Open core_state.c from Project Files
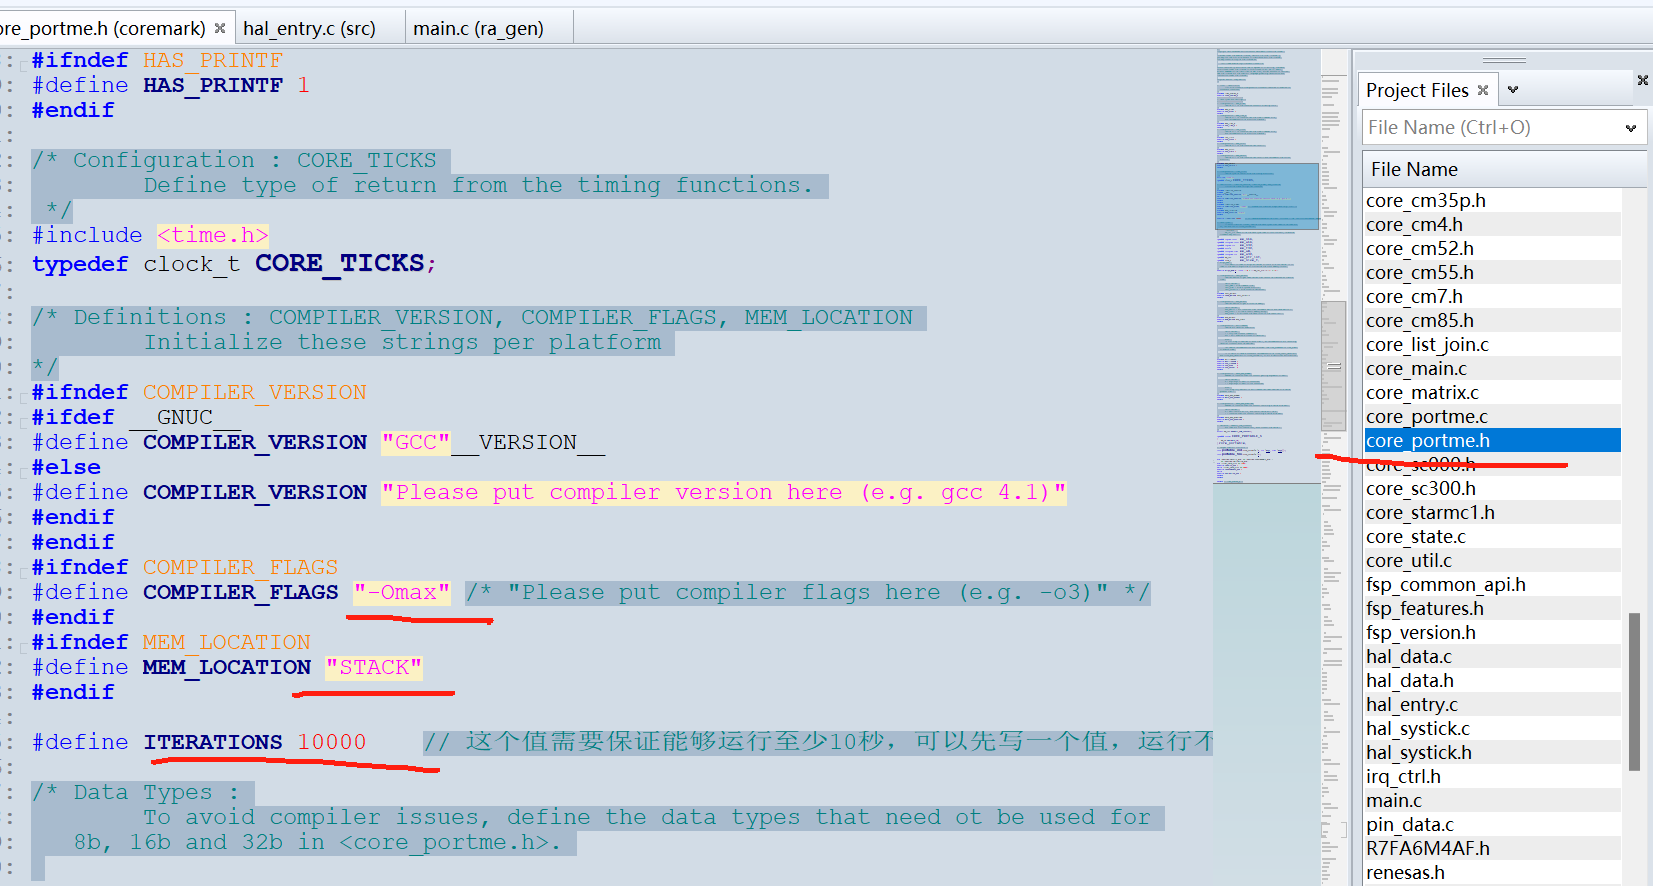The height and width of the screenshot is (886, 1653). coord(1492,537)
